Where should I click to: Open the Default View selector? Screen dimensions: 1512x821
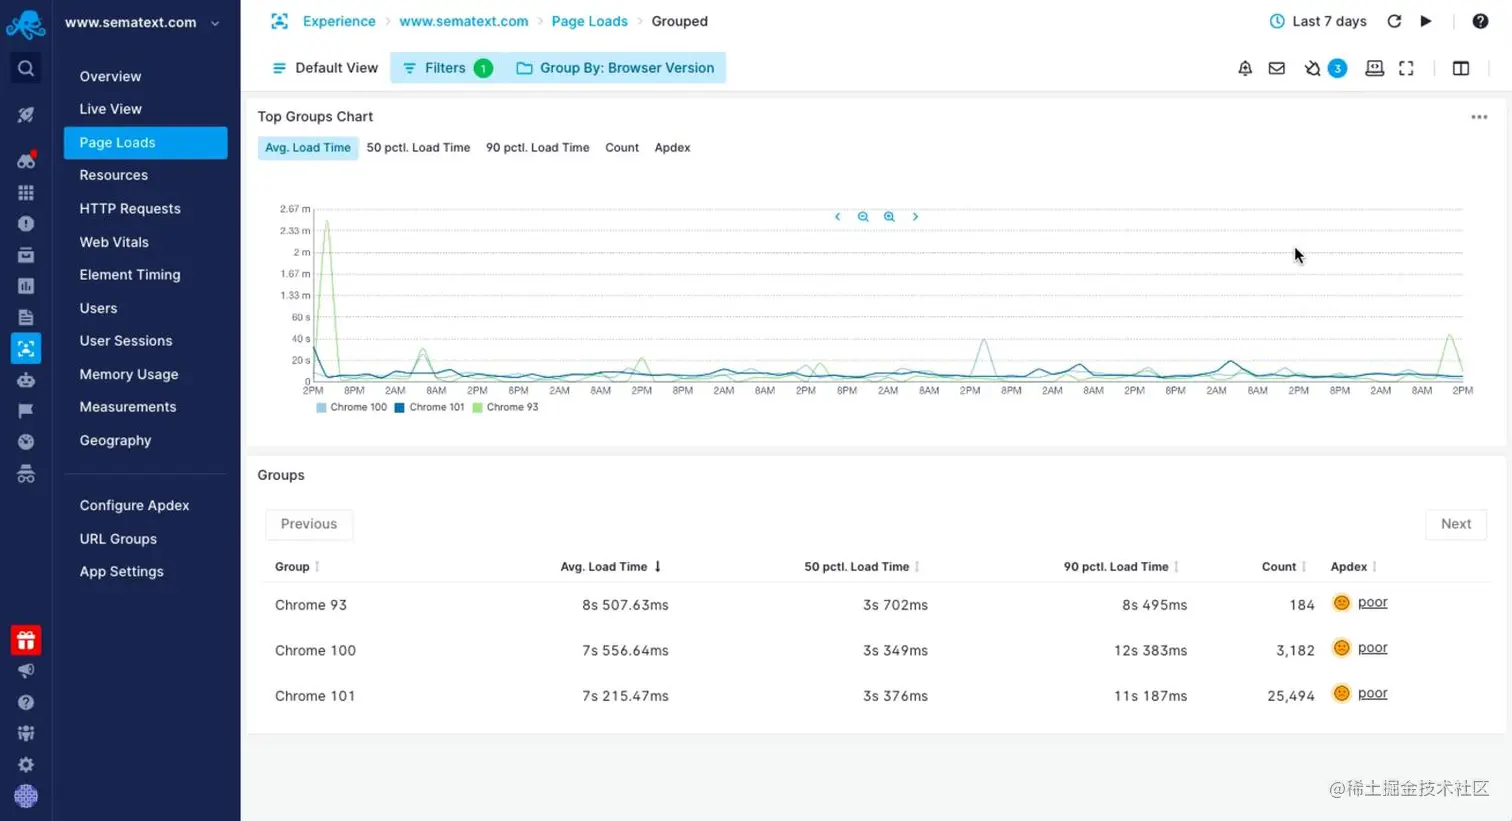tap(325, 68)
